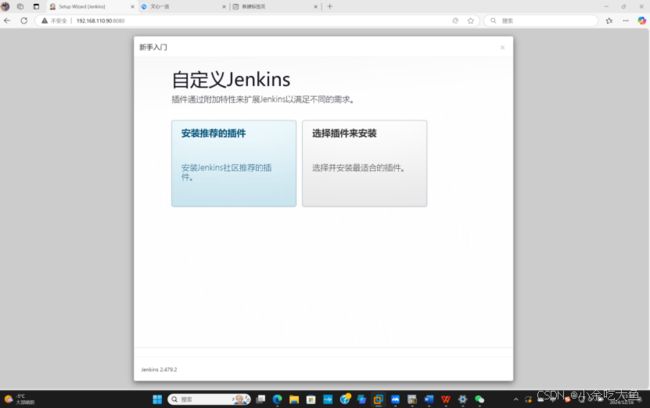Close the third browser tab
650x408 pixels.
click(x=315, y=7)
